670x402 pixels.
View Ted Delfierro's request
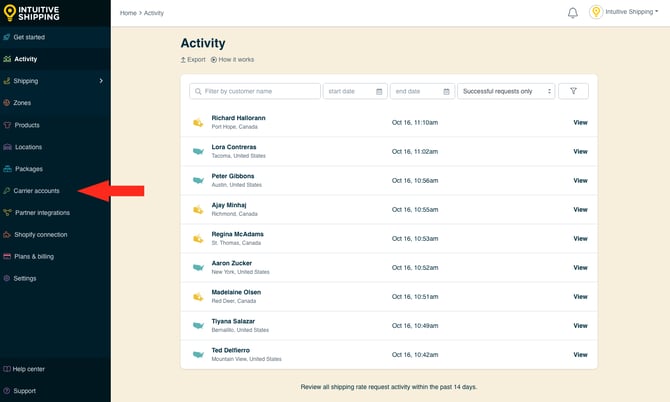580,355
